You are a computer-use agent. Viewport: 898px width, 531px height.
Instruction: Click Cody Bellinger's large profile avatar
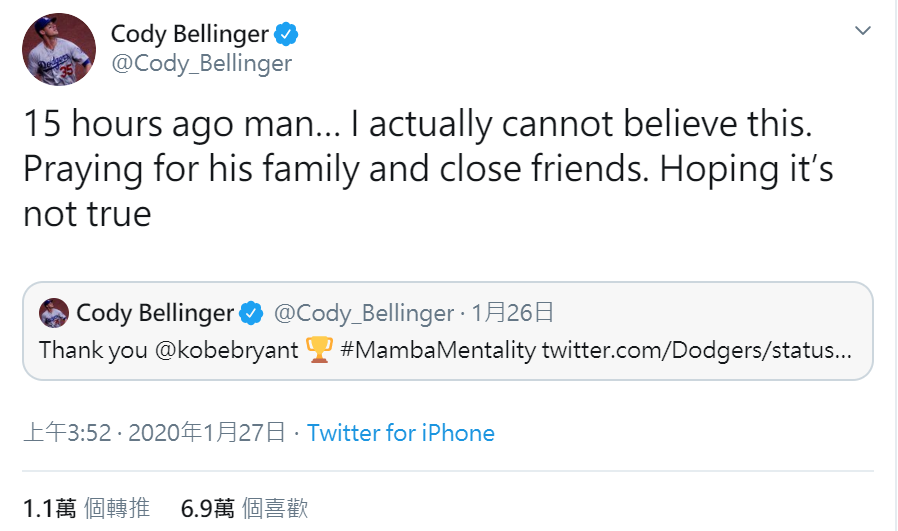click(x=60, y=50)
